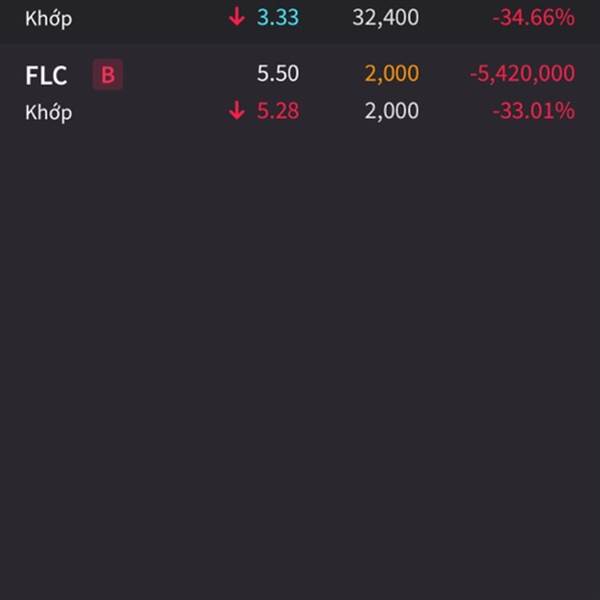Open the FLC order row details

coord(300,91)
